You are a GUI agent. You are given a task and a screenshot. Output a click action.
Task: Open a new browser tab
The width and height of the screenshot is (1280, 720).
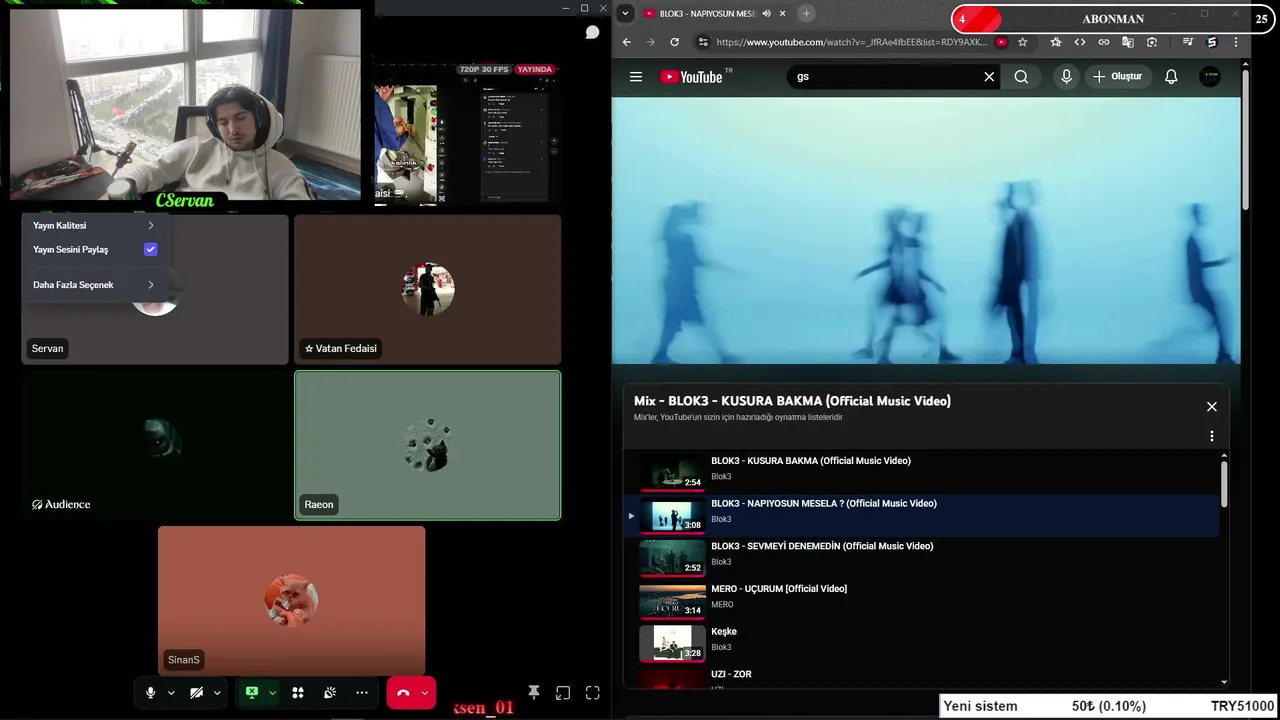pos(806,13)
